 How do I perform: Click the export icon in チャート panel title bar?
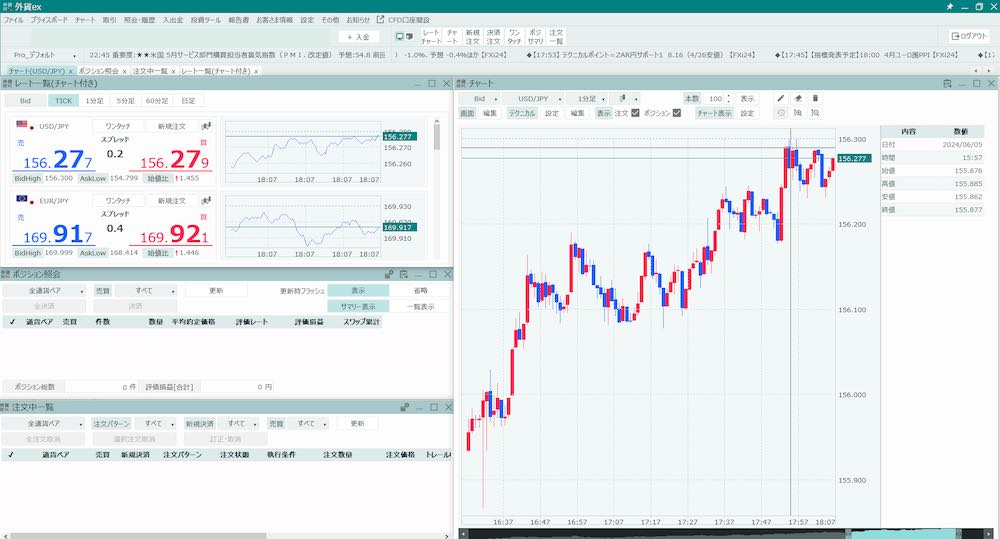(947, 84)
